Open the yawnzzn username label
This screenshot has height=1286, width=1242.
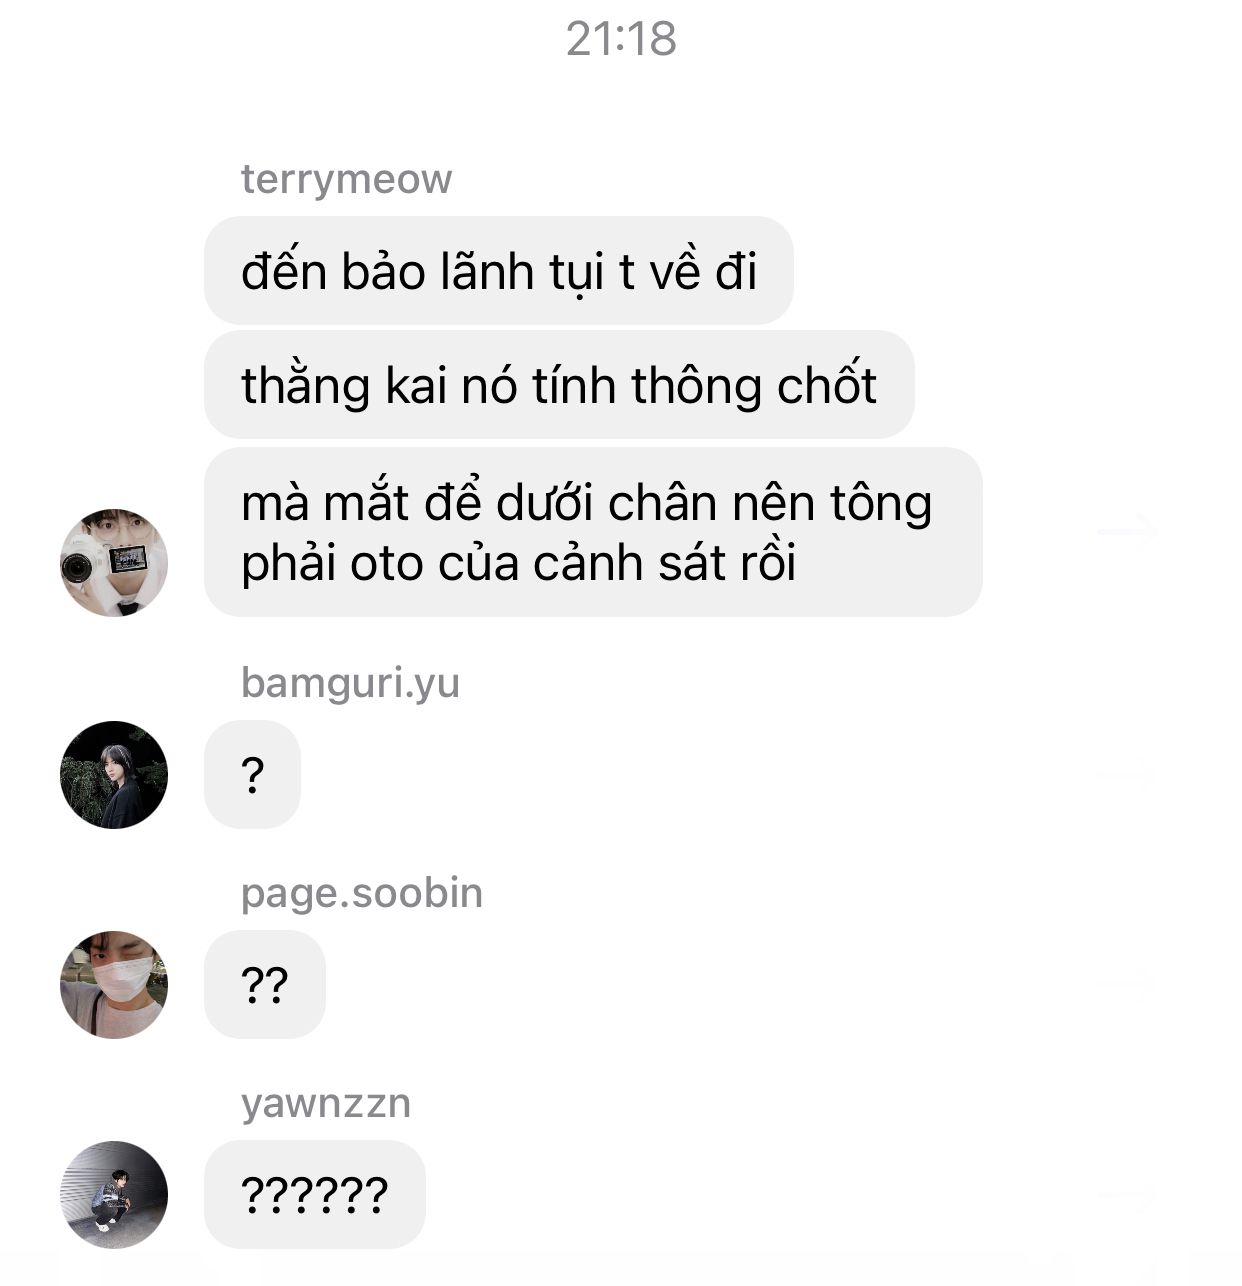[x=326, y=1104]
